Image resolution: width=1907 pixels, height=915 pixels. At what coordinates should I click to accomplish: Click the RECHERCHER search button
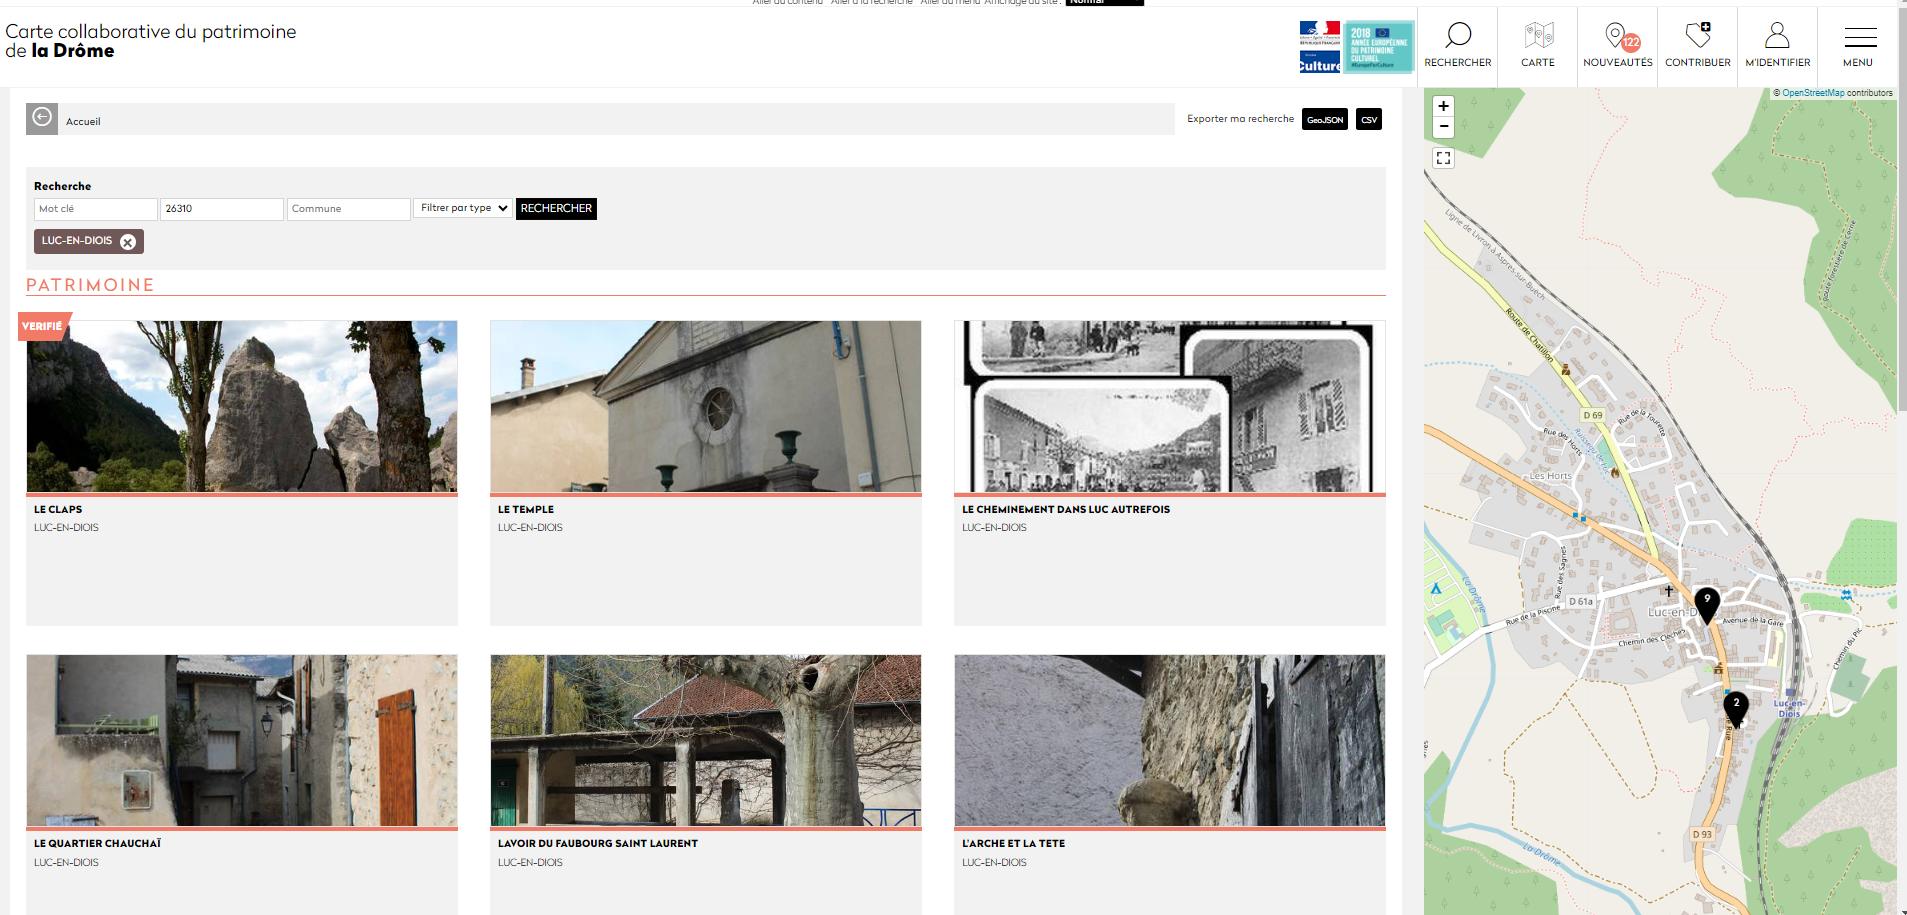pos(556,209)
